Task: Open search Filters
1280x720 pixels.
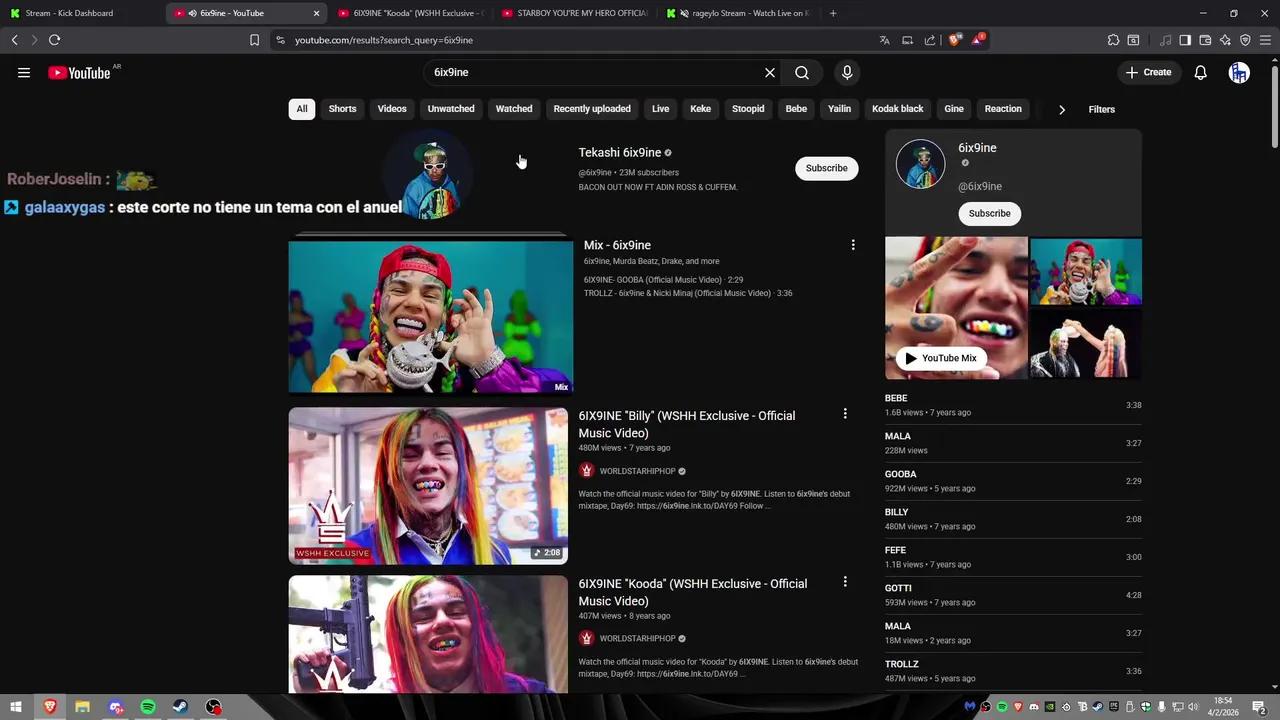Action: pos(1101,109)
